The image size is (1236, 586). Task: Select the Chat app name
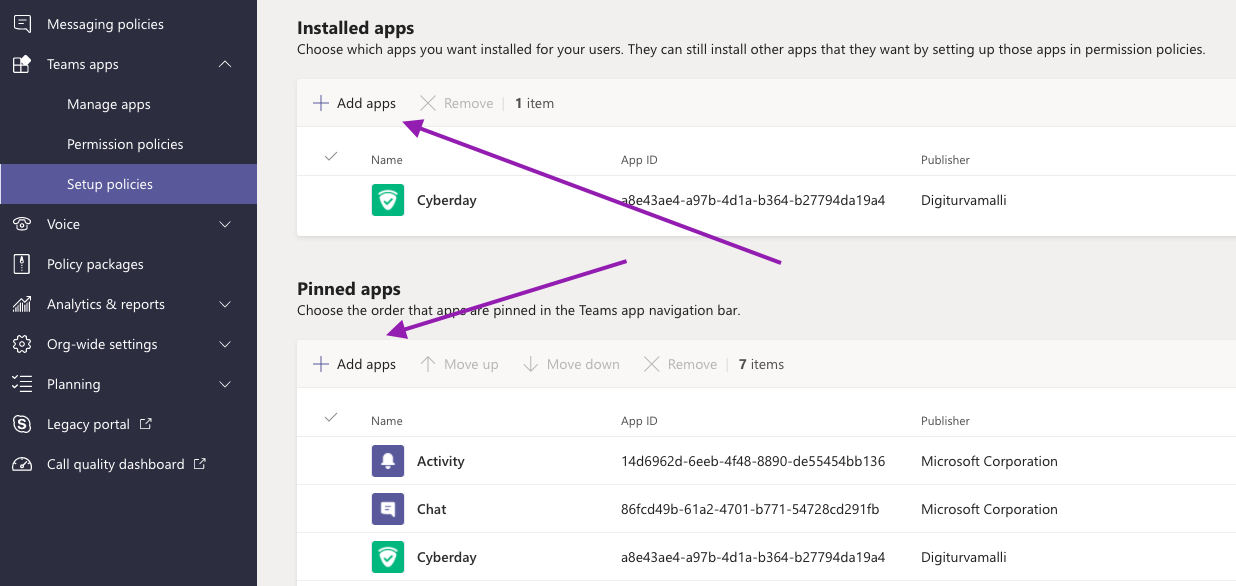[432, 509]
